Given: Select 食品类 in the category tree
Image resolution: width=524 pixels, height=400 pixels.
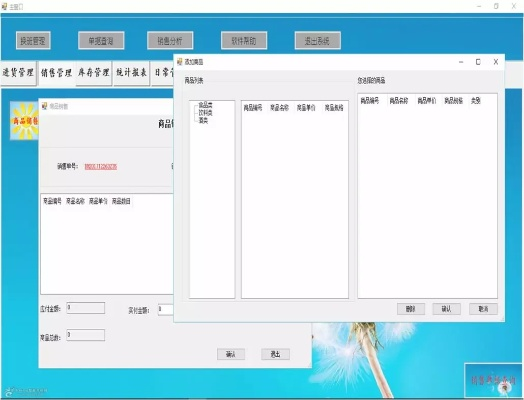Looking at the screenshot, I should click(205, 105).
